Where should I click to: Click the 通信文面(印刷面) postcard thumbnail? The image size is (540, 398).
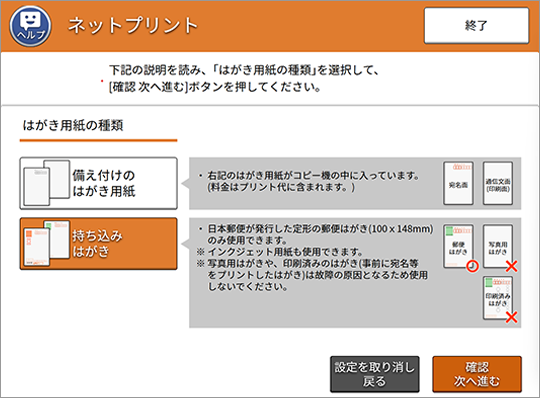pos(498,184)
